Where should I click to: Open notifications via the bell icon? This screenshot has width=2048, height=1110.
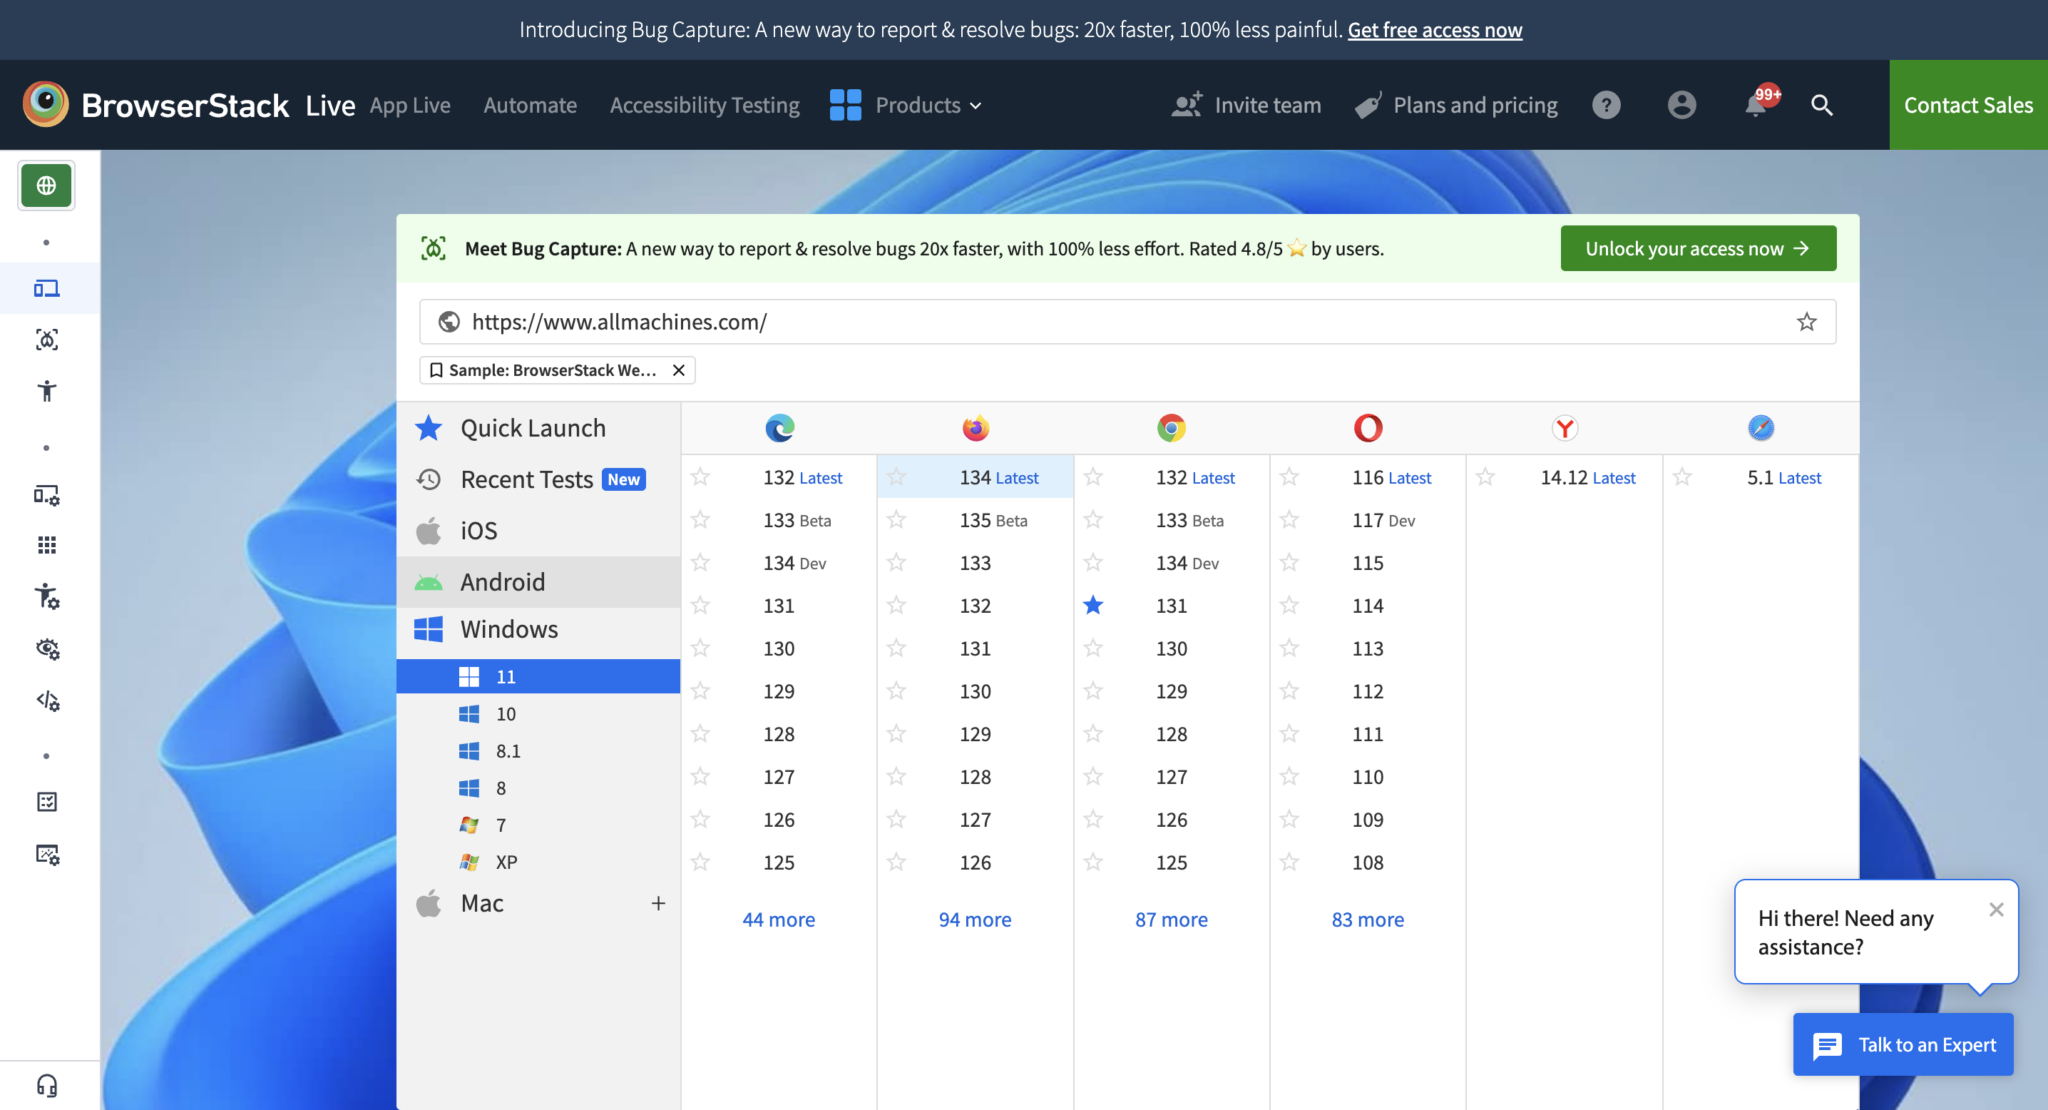[x=1757, y=105]
